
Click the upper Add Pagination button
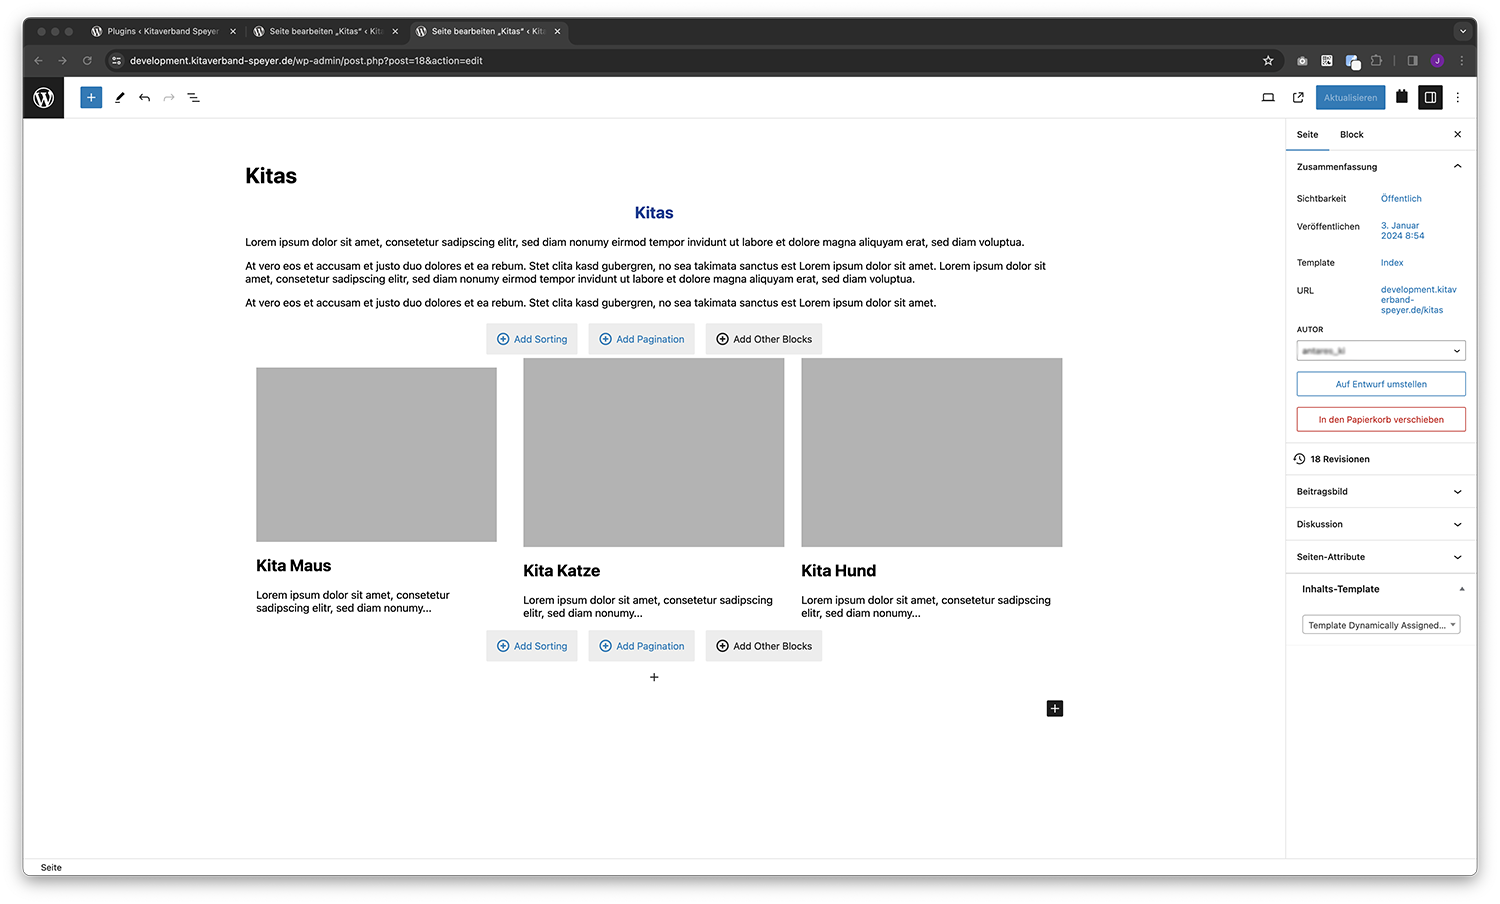(641, 339)
